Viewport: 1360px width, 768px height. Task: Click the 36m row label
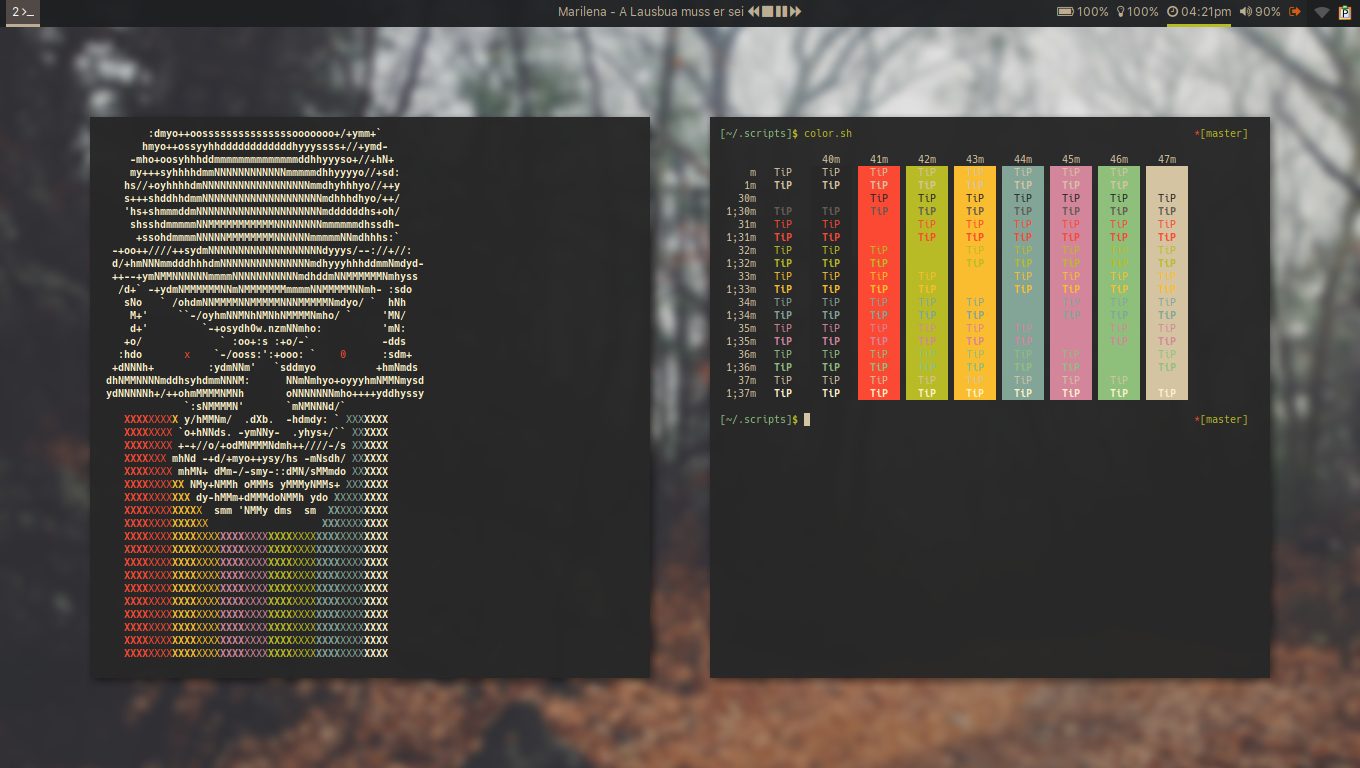click(x=747, y=355)
